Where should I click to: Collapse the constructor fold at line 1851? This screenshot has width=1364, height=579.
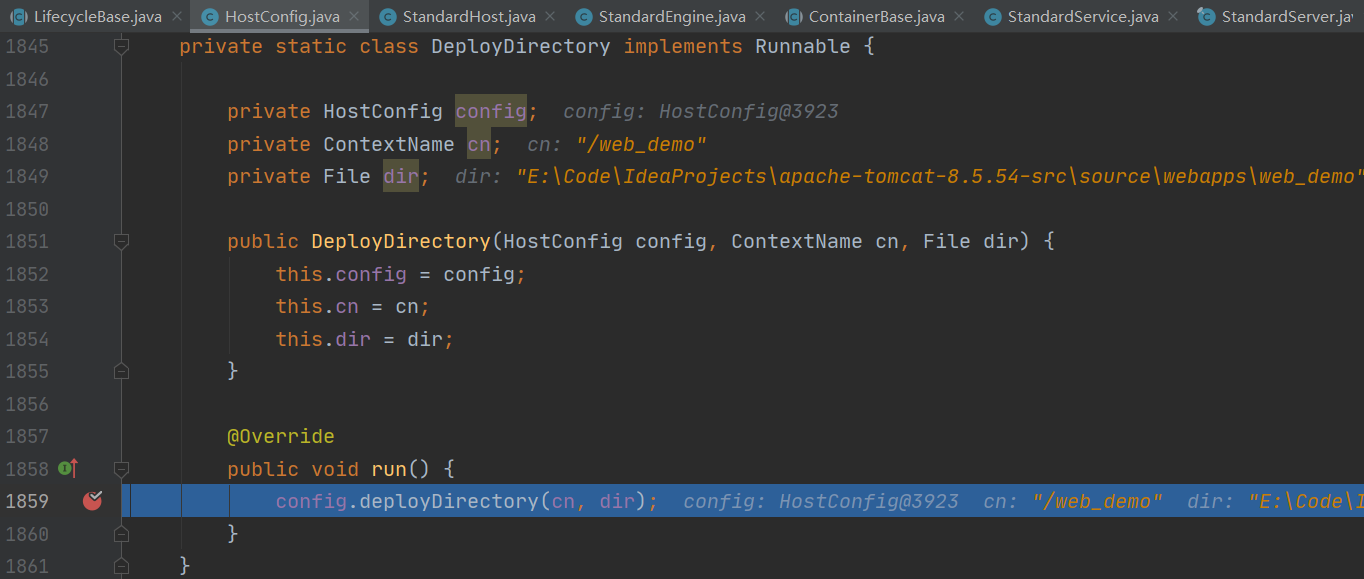point(121,241)
